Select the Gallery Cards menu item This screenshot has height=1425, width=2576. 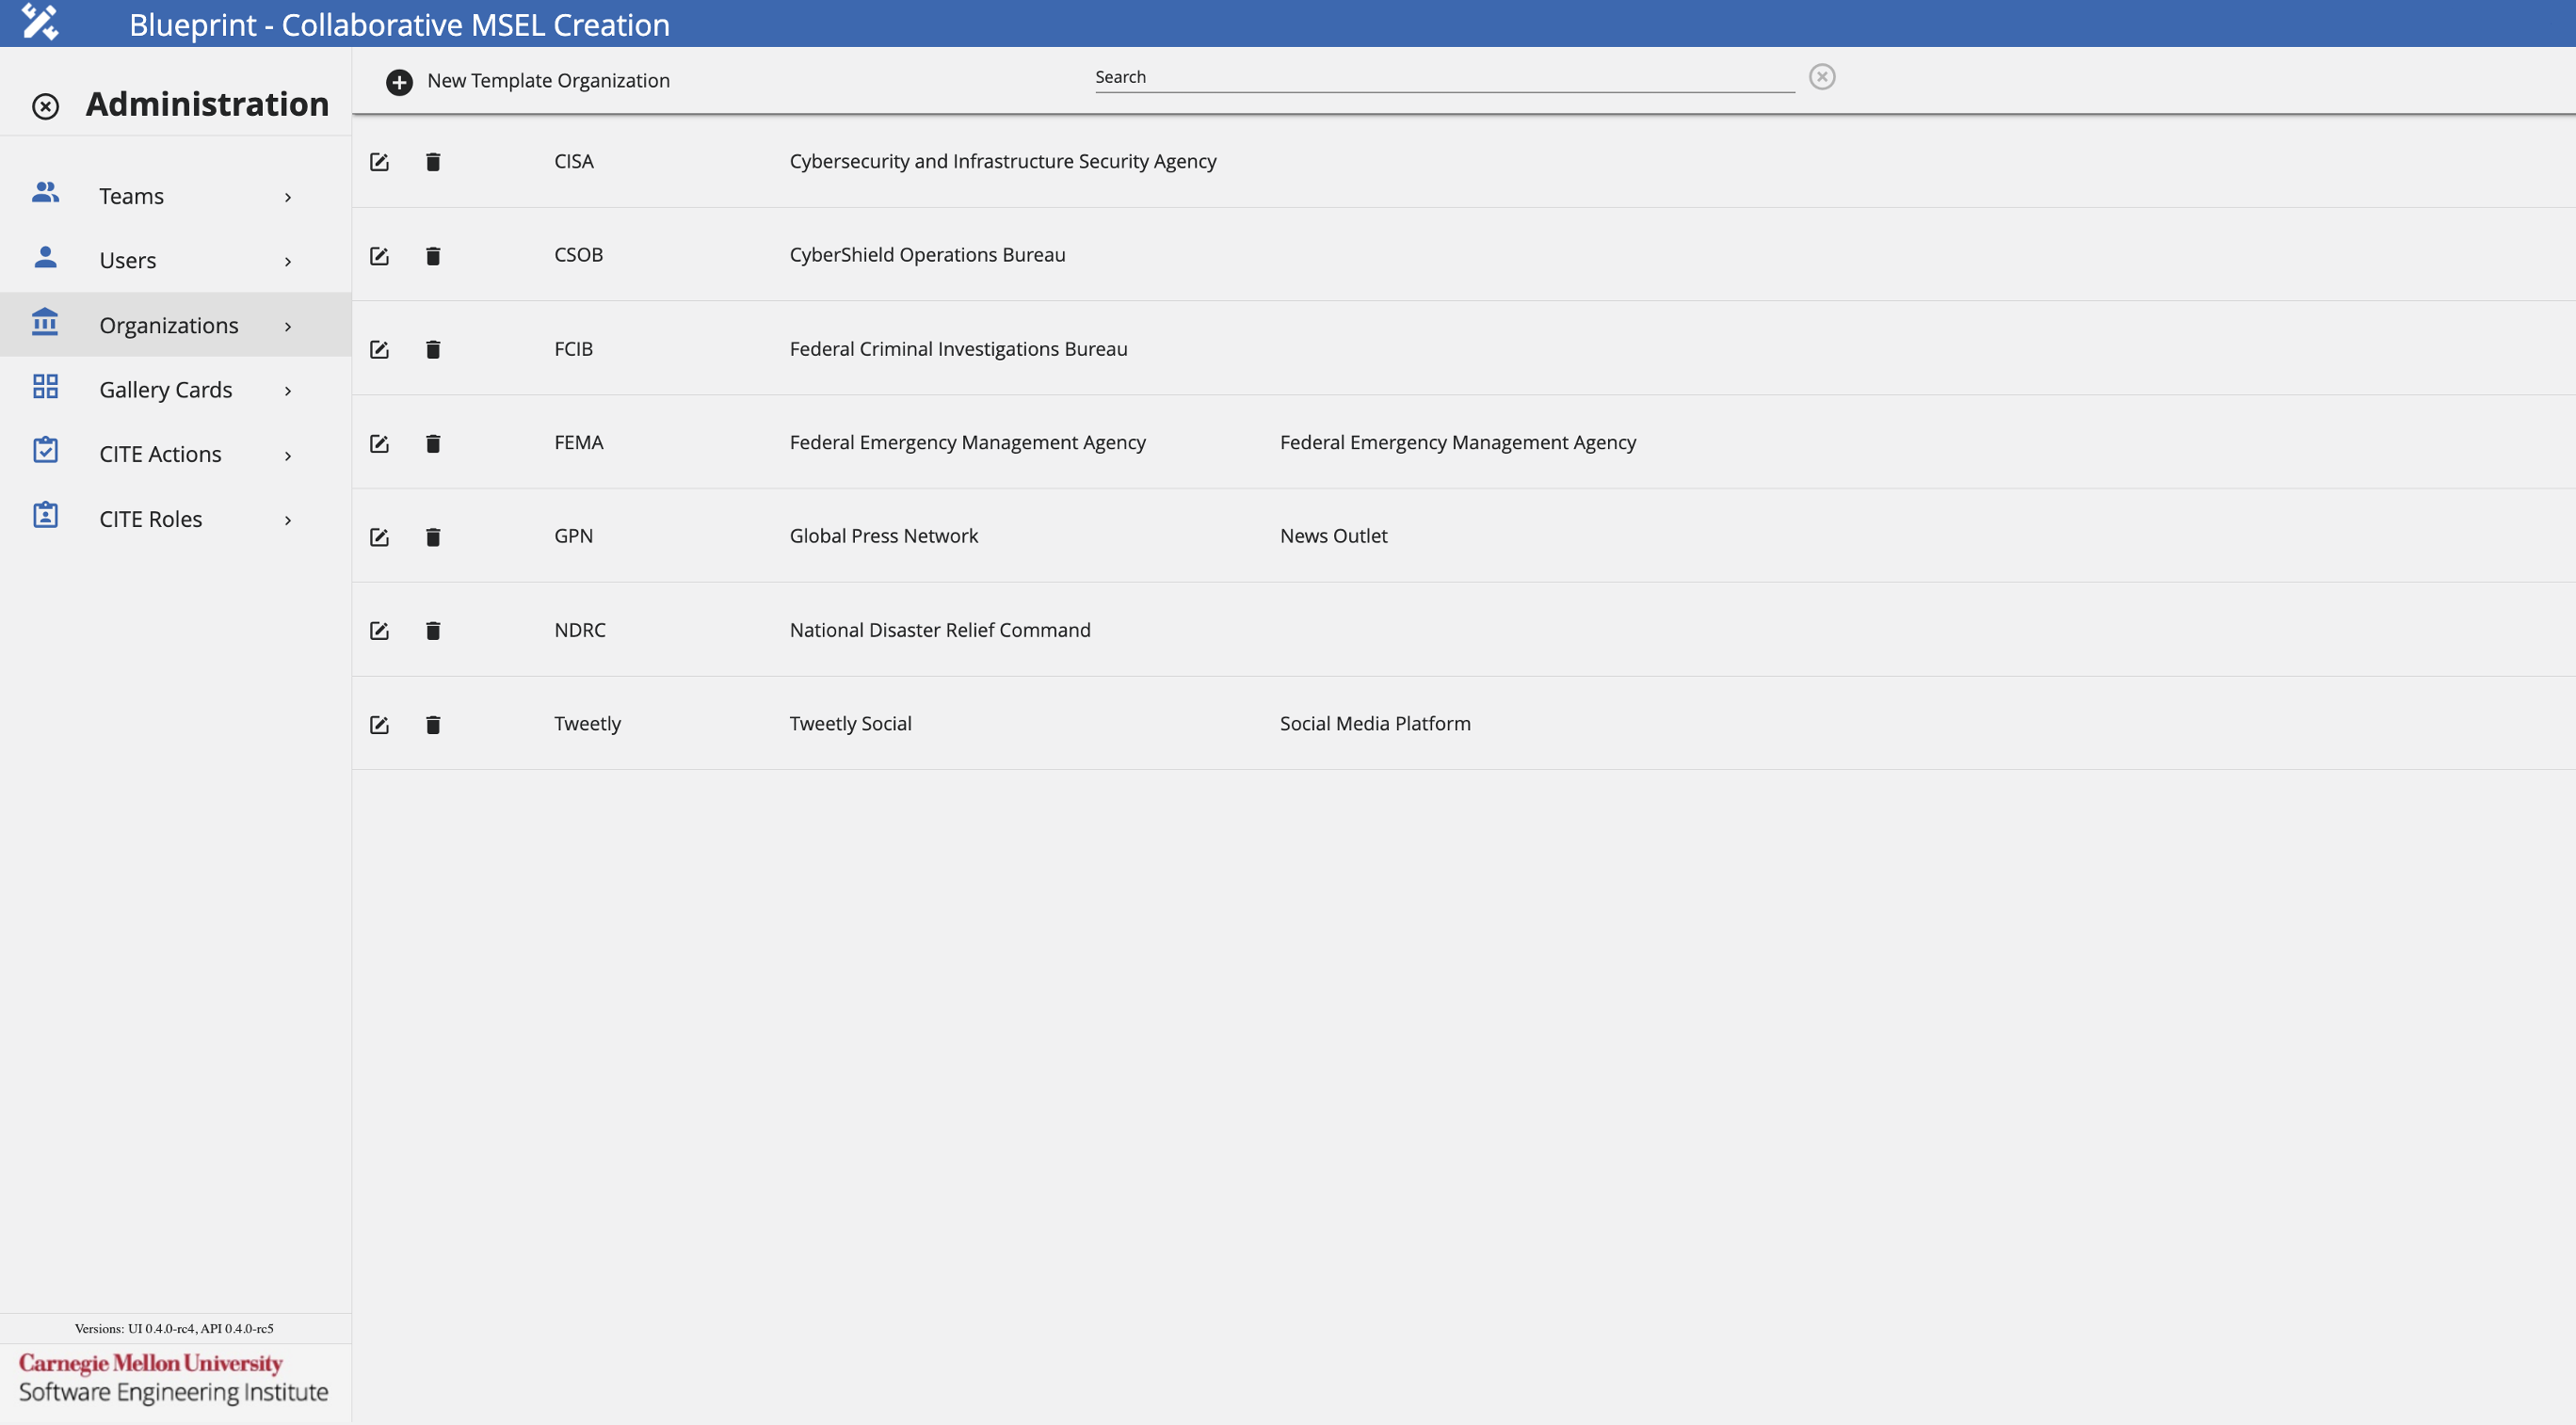click(165, 389)
